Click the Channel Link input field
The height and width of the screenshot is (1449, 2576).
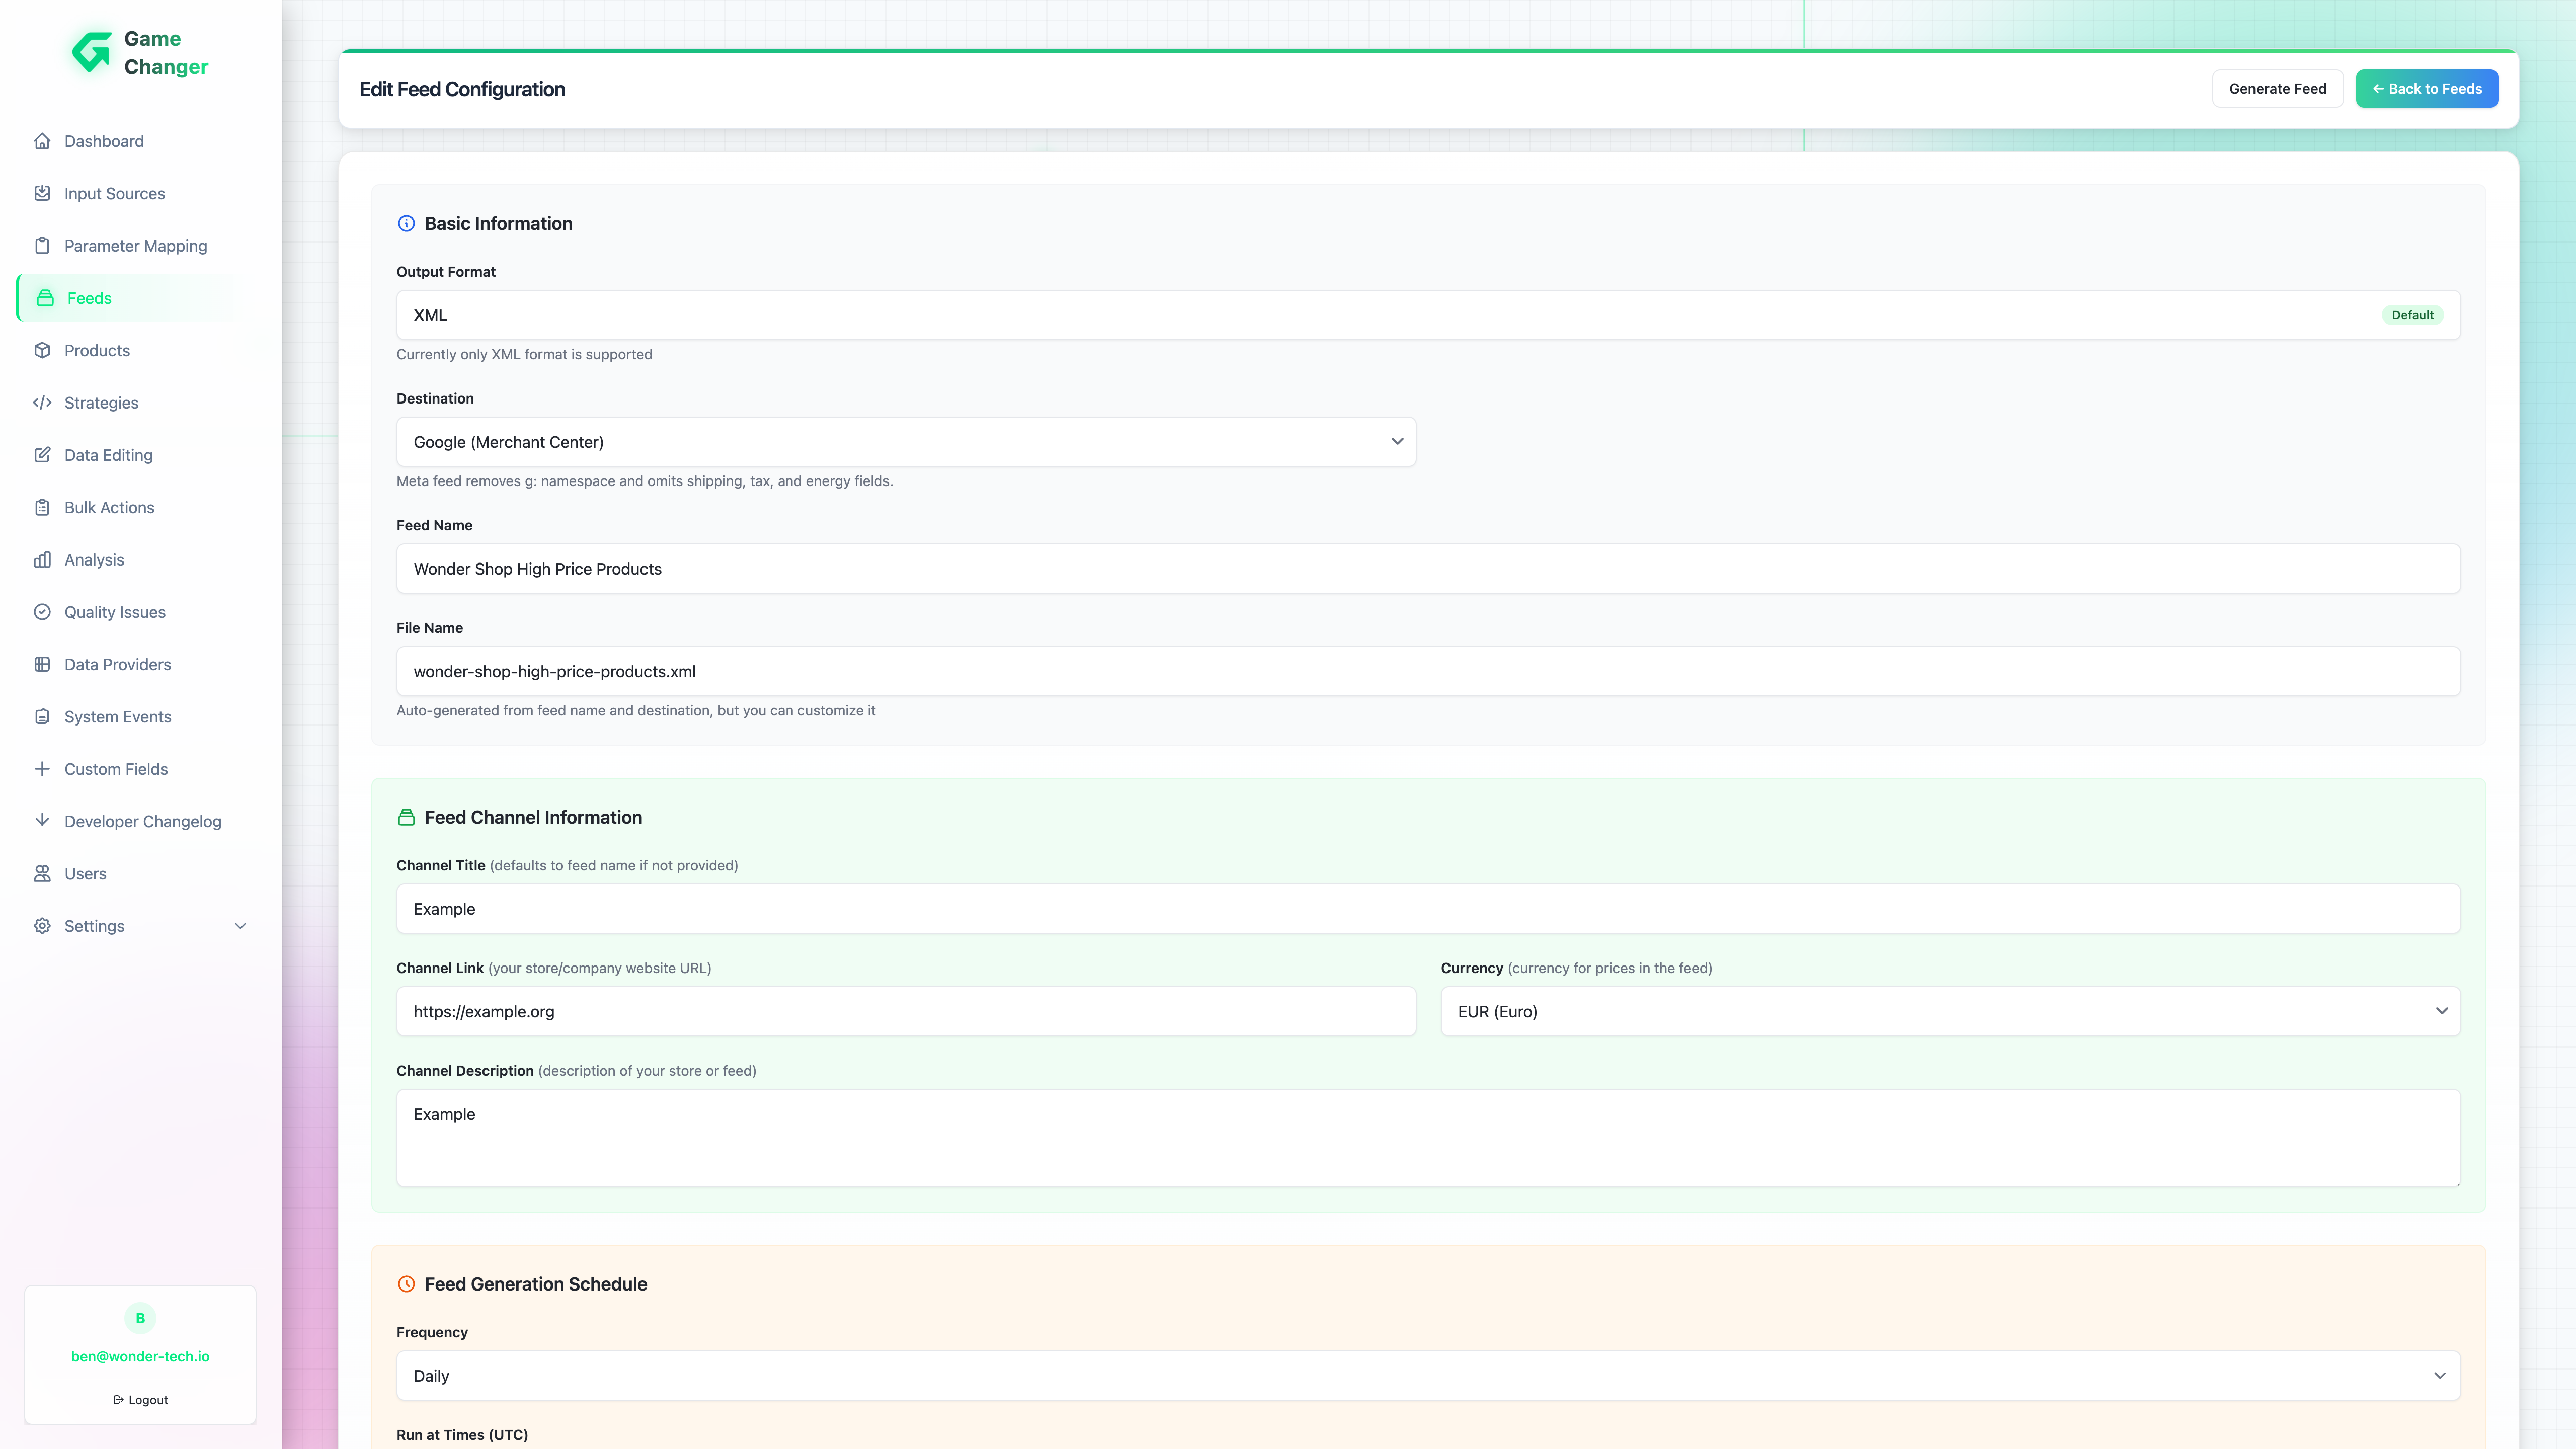pos(906,1012)
